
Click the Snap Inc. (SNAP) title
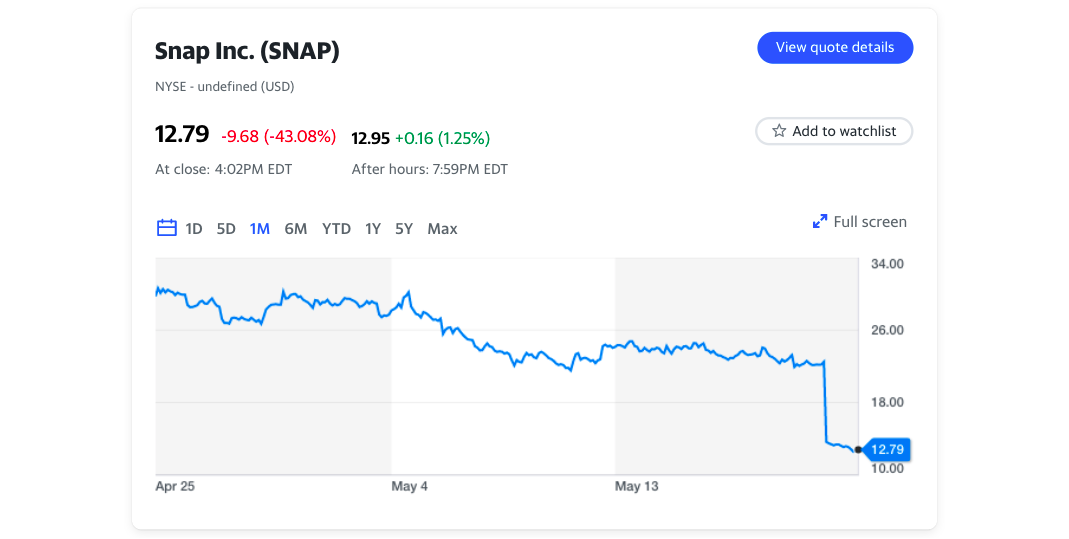tap(247, 52)
